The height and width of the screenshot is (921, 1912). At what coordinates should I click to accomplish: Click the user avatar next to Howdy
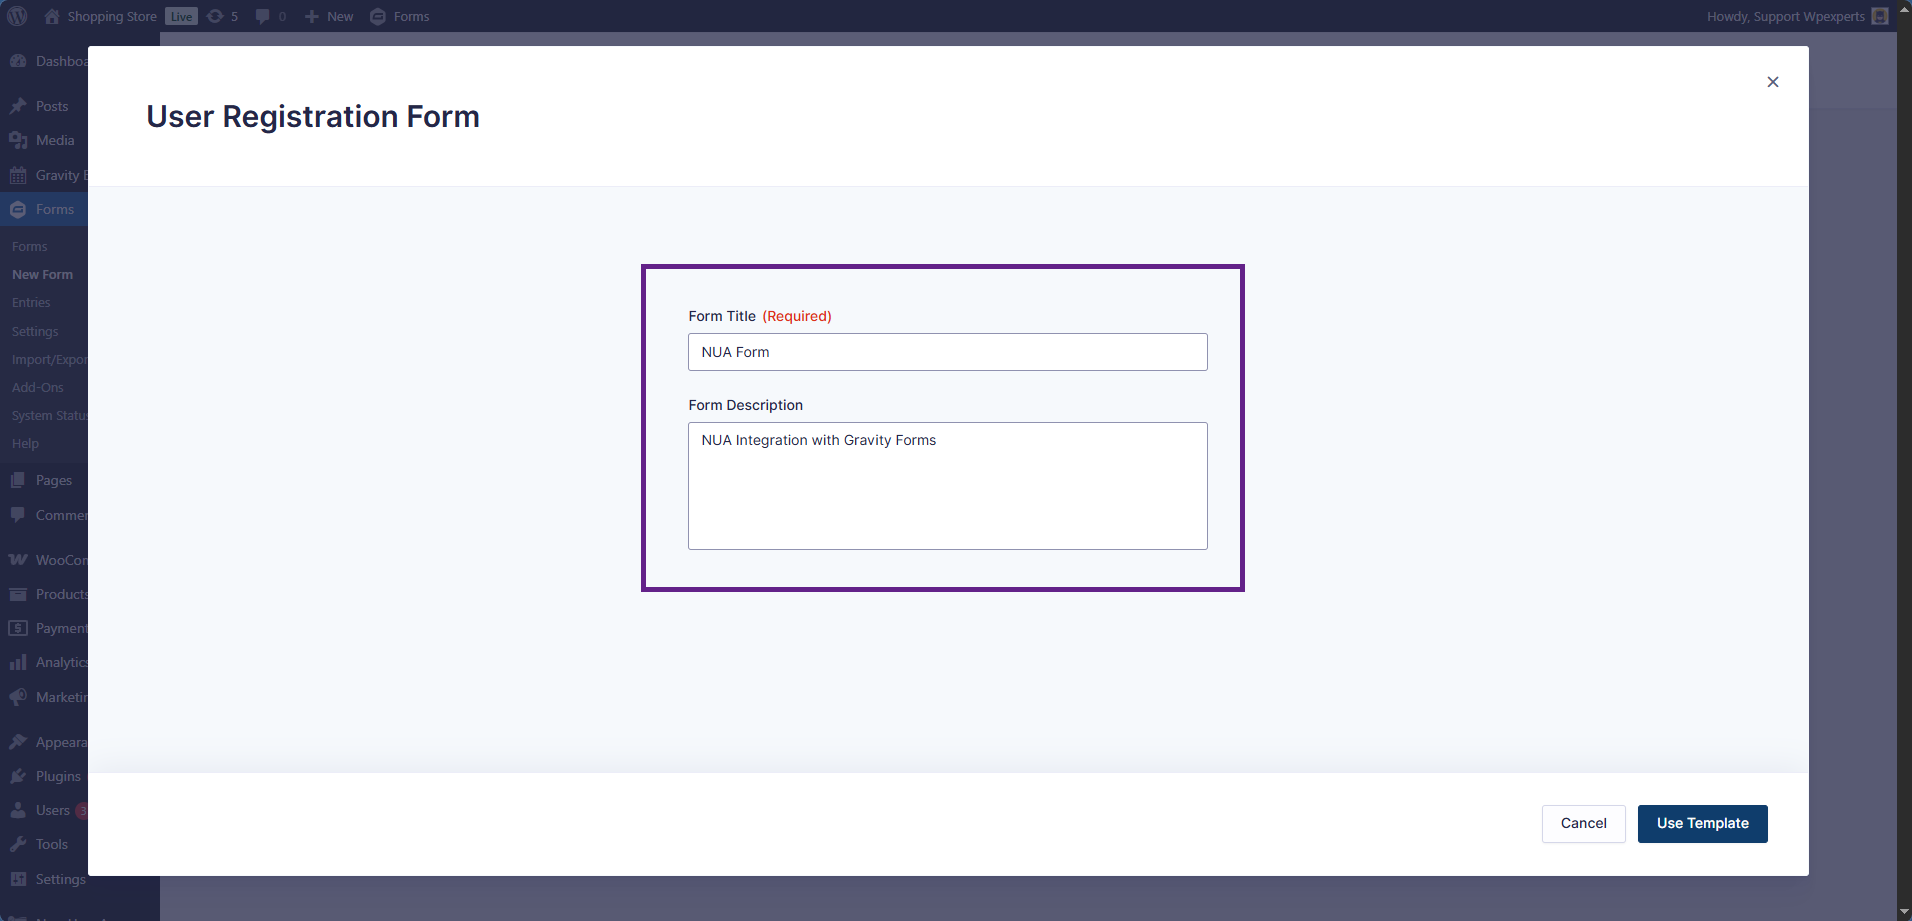coord(1879,16)
